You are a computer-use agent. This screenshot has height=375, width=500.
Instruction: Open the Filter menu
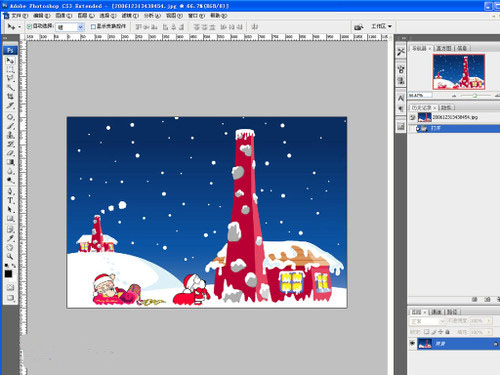click(130, 16)
